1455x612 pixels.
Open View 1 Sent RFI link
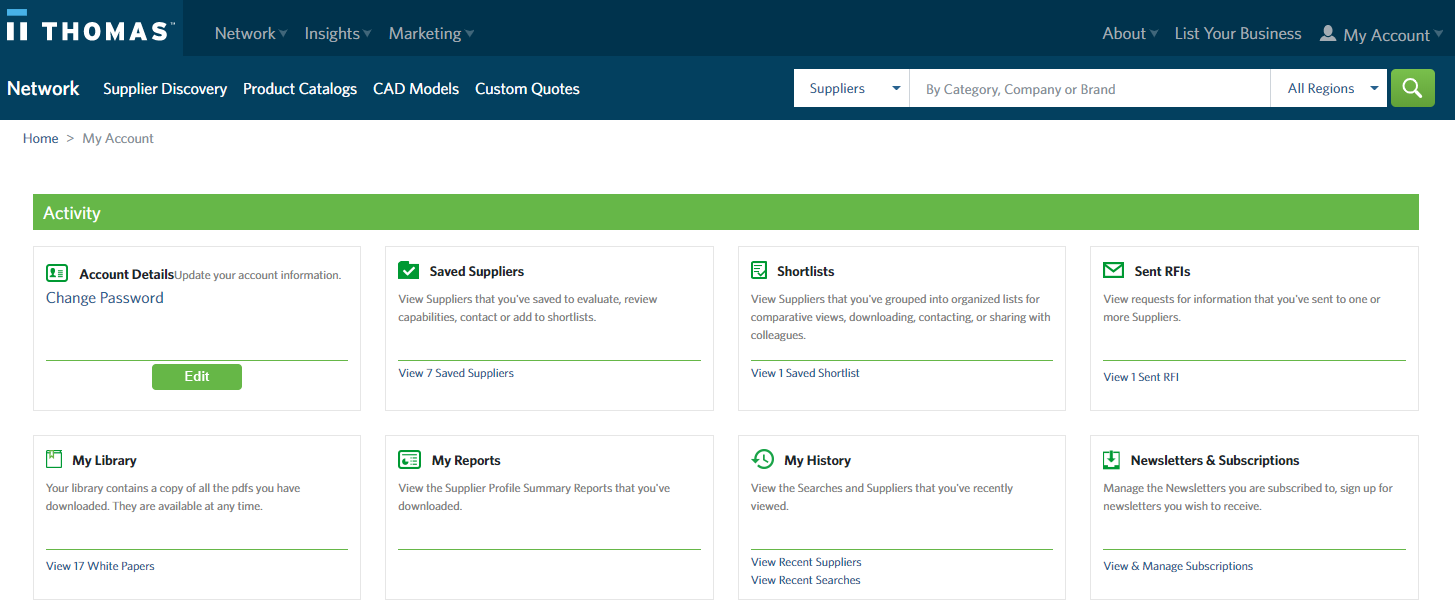[1141, 377]
